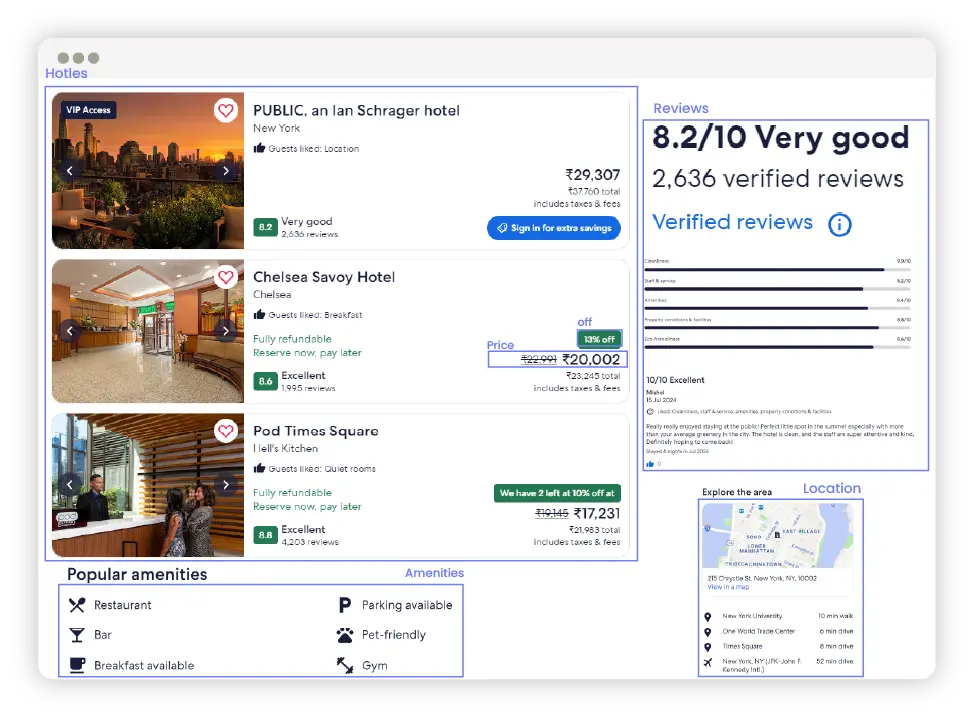Click thumbs-up icon beside Guests liked: Quiet rooms

point(259,468)
